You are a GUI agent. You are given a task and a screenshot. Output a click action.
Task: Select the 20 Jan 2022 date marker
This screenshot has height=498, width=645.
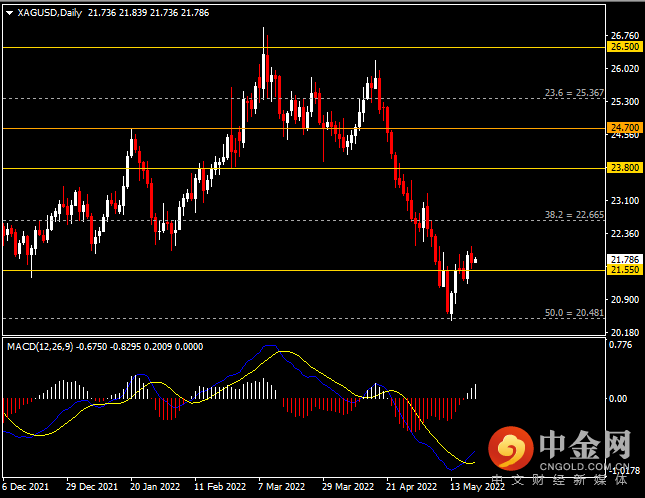click(x=155, y=486)
